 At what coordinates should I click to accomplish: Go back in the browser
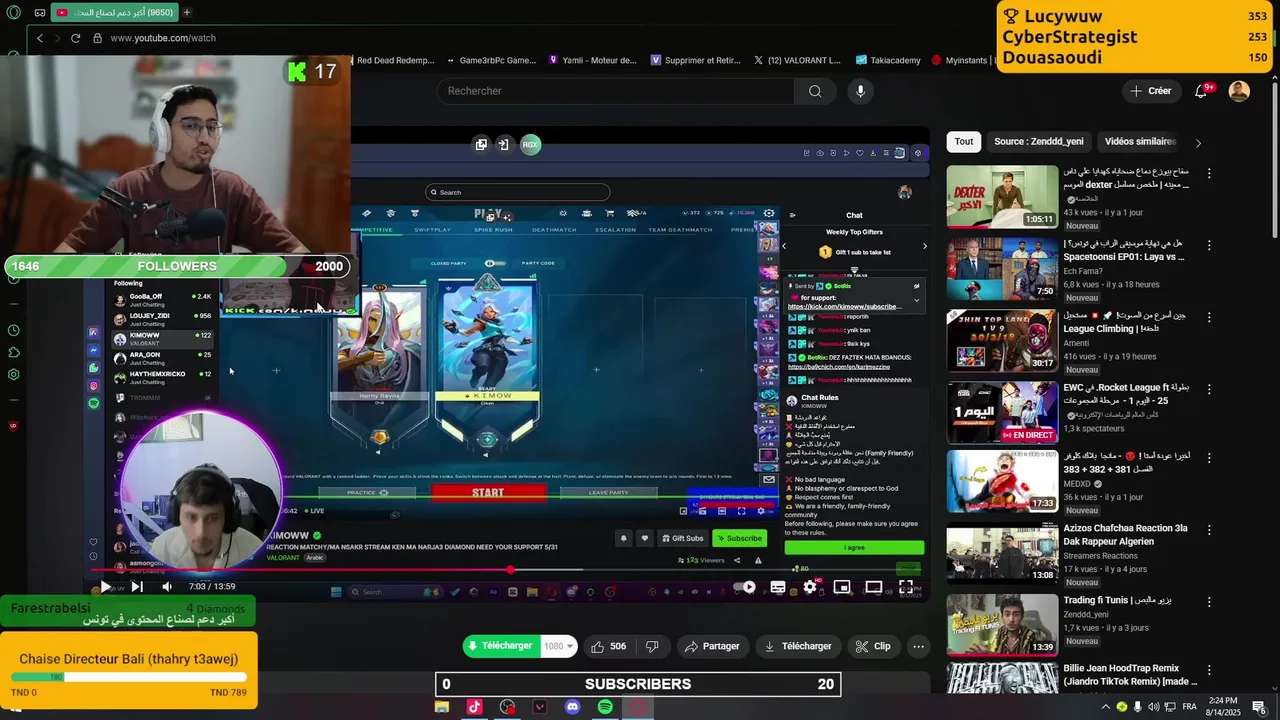40,38
